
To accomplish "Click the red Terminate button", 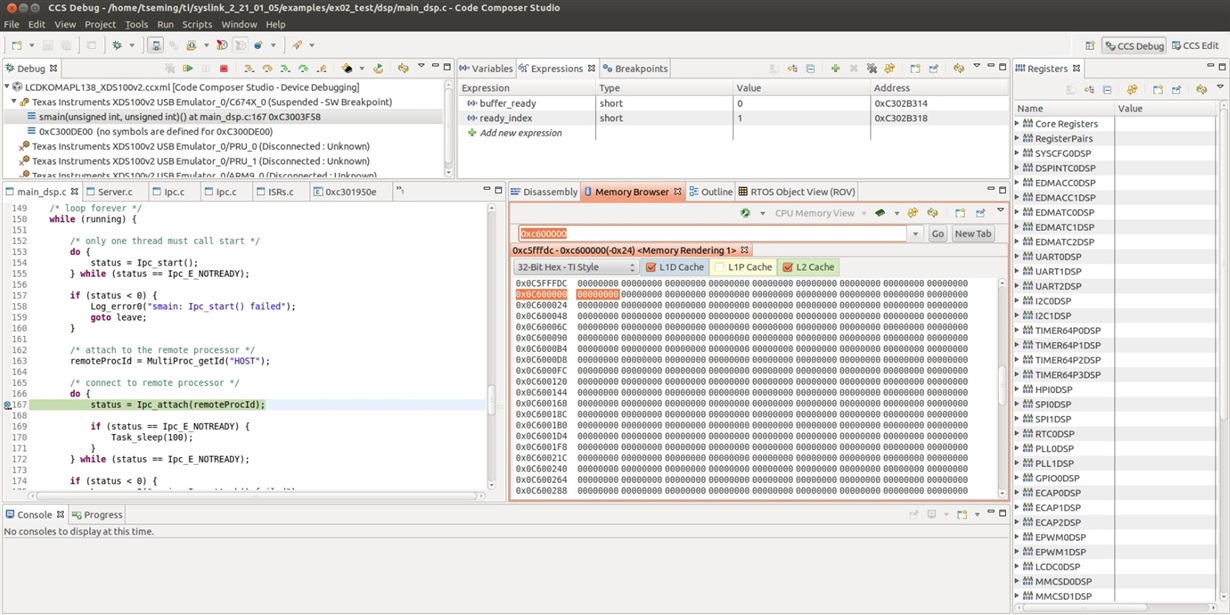I will point(223,69).
